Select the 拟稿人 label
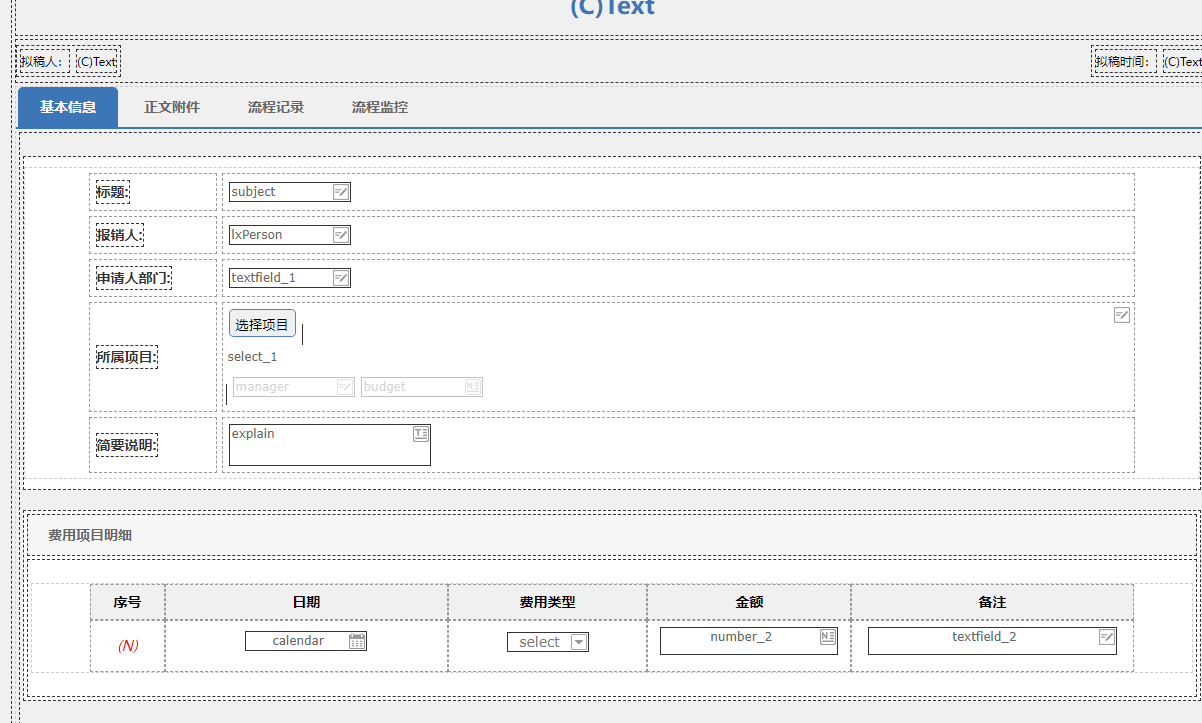 (43, 61)
